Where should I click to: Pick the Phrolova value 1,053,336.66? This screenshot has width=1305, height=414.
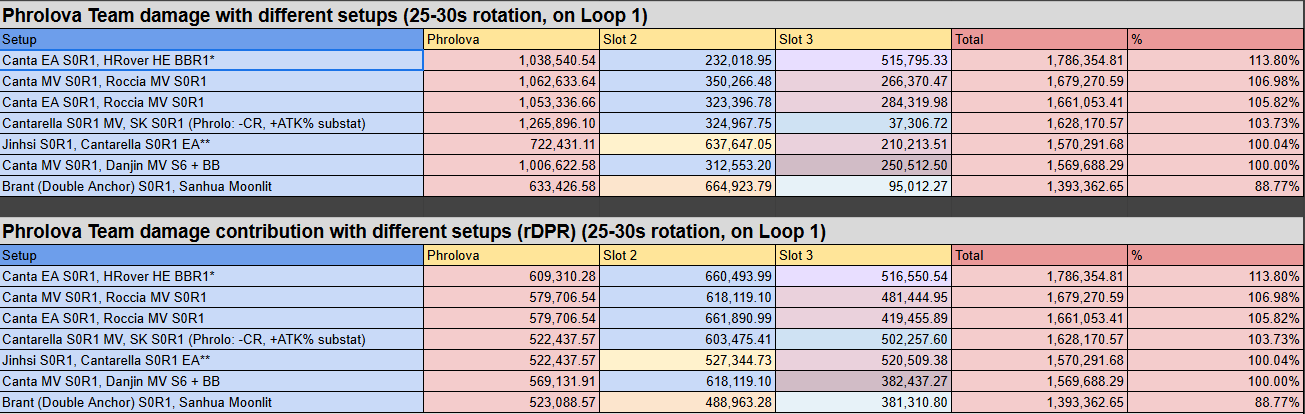coord(512,103)
